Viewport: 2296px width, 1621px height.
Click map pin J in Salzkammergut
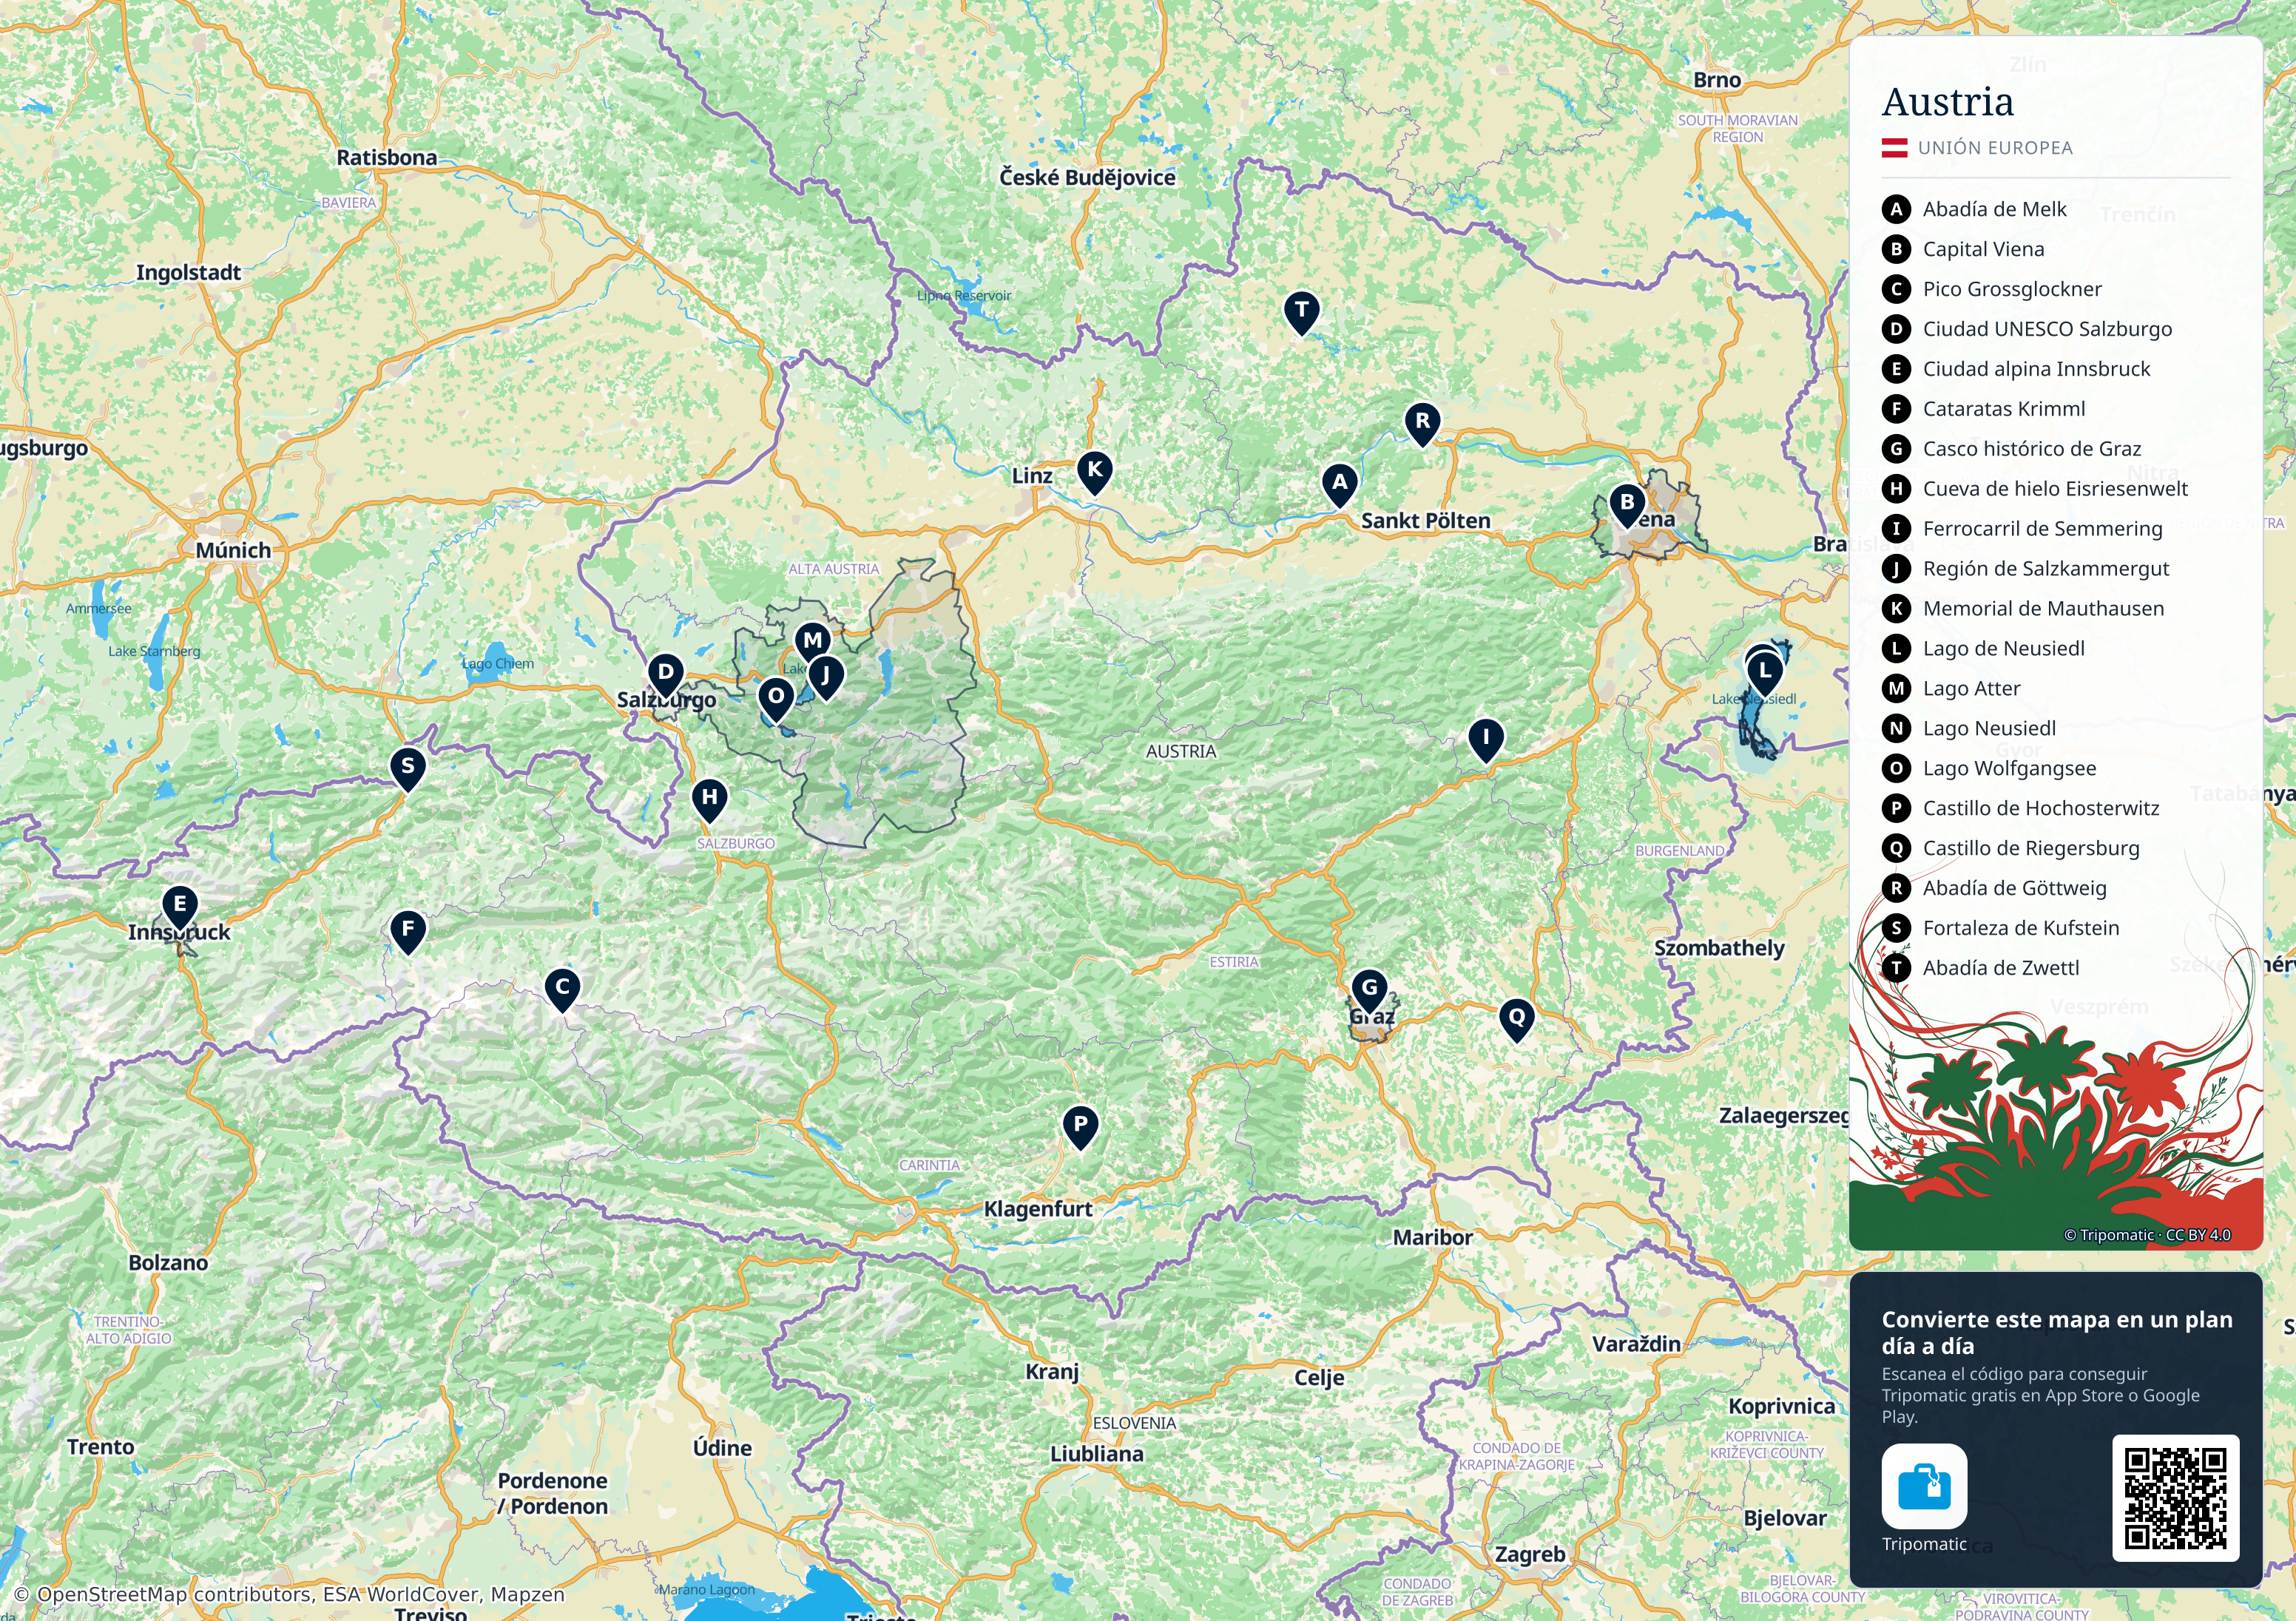click(825, 678)
